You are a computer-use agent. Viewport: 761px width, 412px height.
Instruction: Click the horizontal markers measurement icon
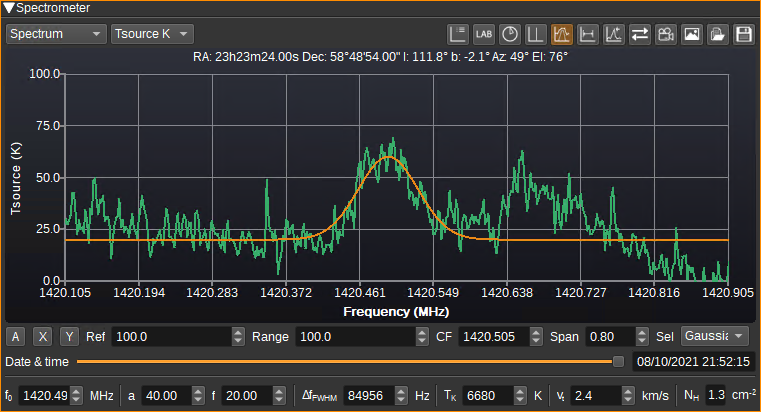(x=588, y=34)
